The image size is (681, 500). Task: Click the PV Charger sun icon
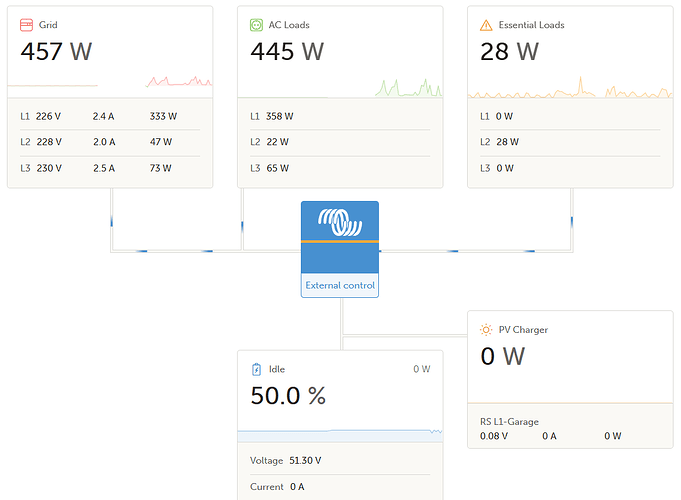click(x=486, y=330)
